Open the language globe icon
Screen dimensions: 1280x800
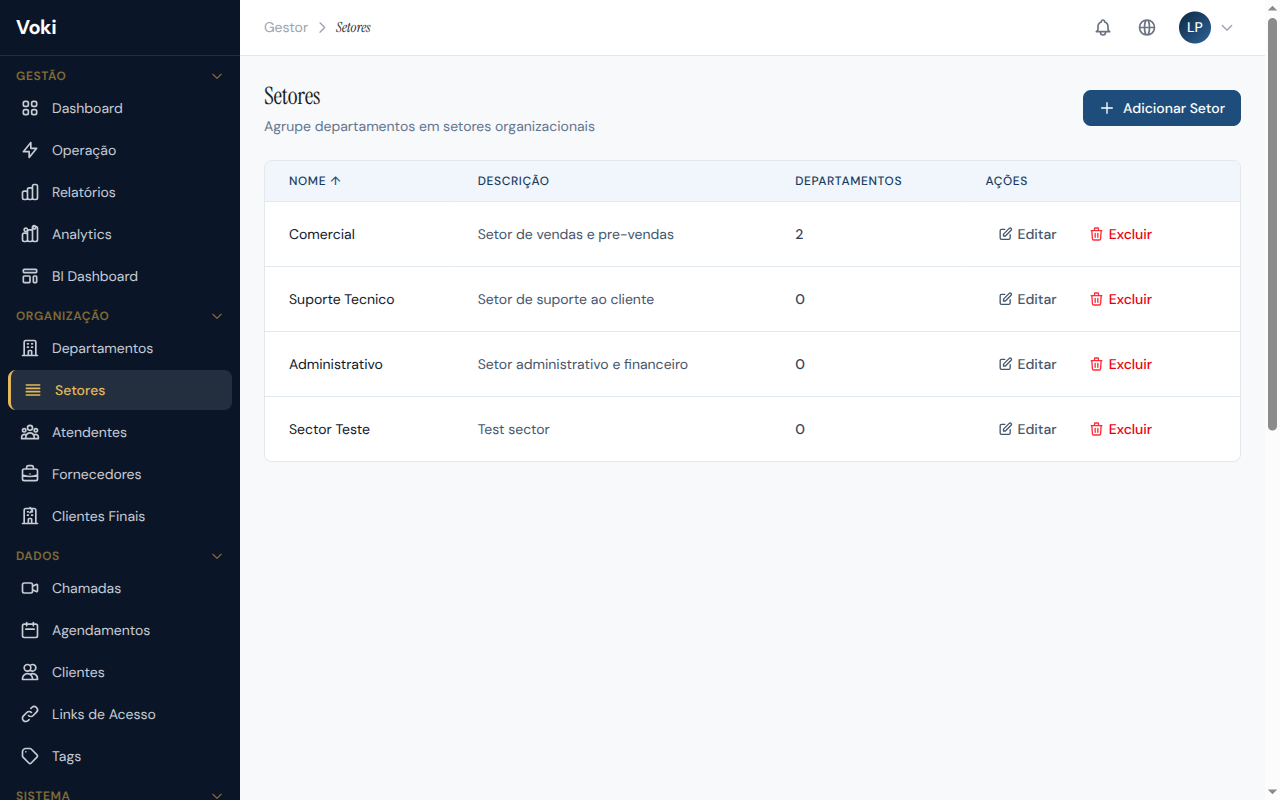tap(1147, 28)
